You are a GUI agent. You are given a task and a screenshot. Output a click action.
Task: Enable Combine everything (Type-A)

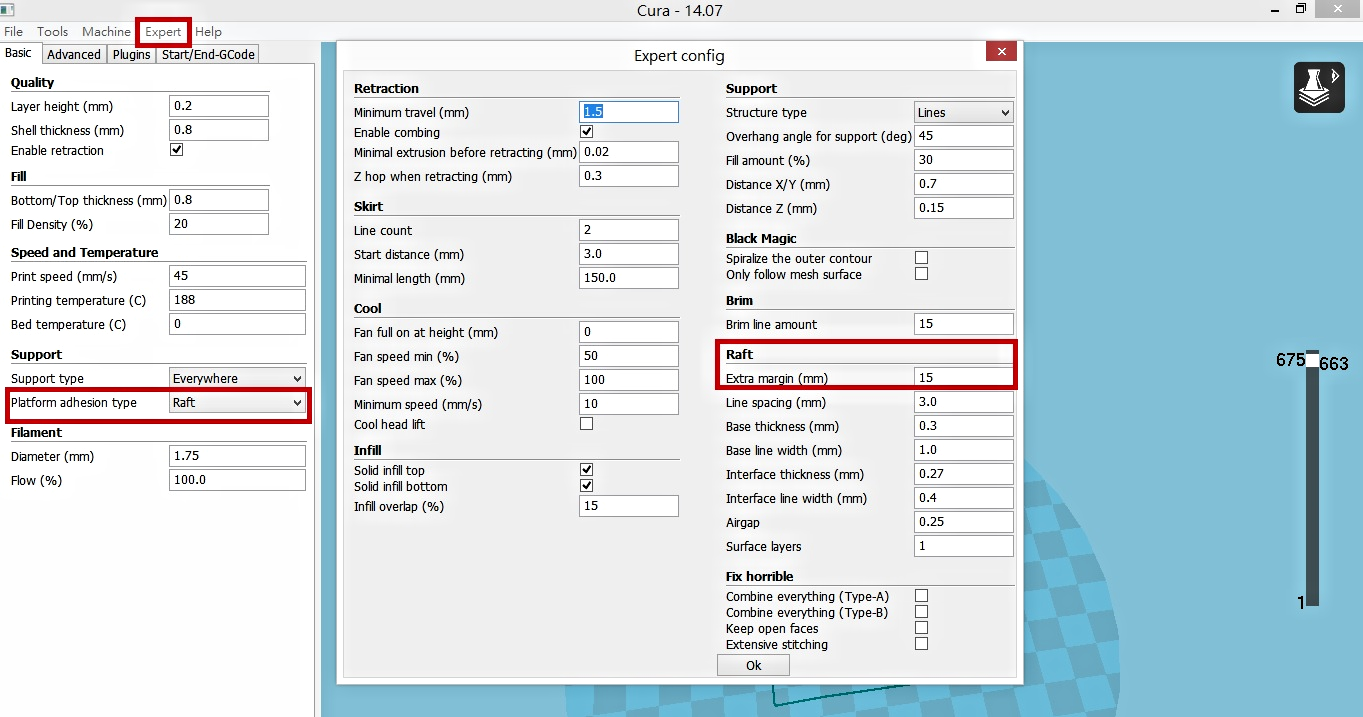coord(922,596)
